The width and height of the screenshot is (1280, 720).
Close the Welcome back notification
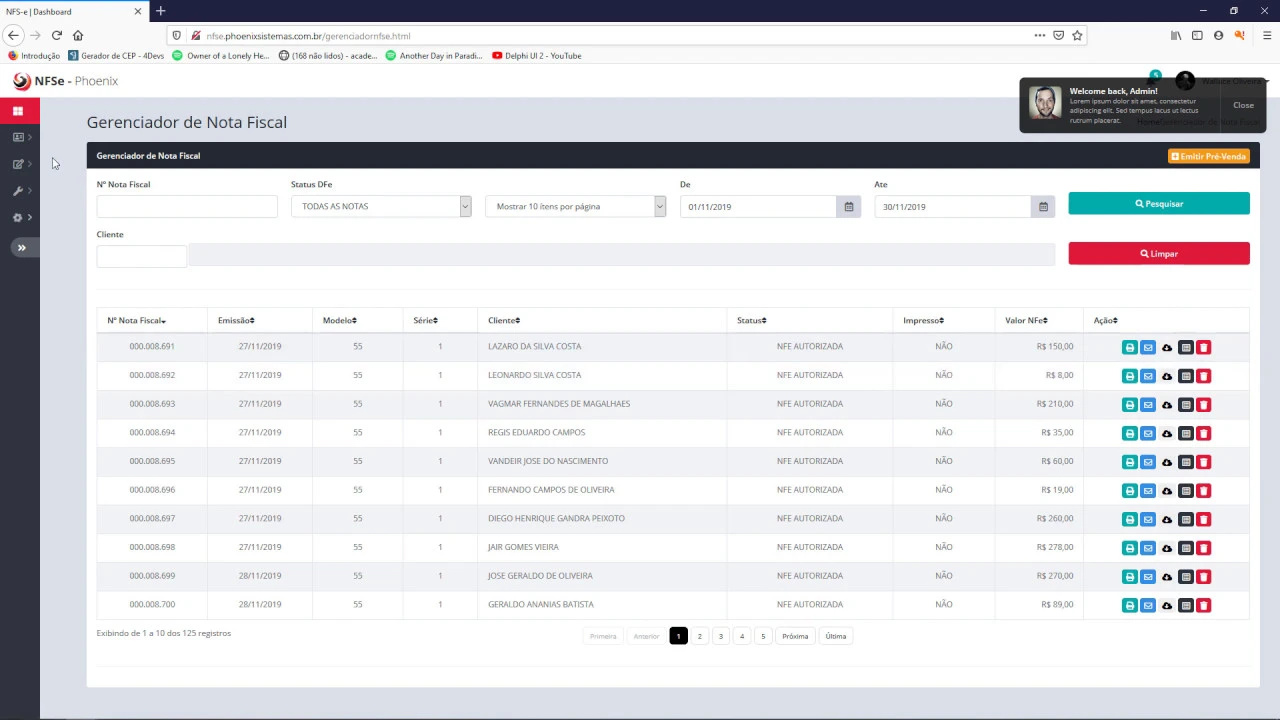coord(1243,105)
